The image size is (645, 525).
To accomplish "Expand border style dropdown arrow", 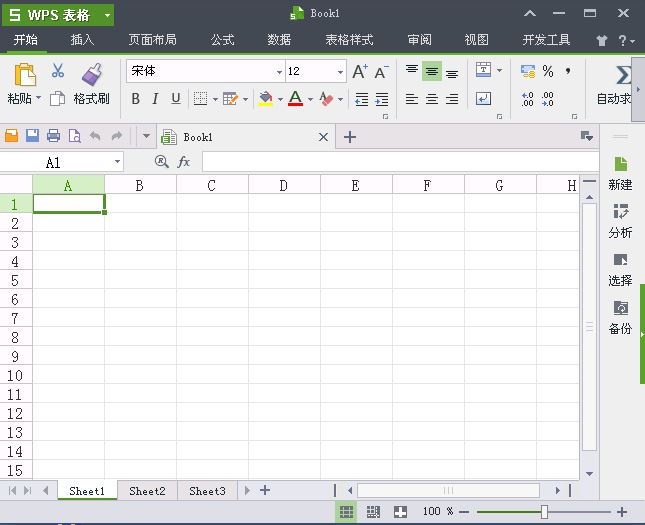I will coord(215,99).
